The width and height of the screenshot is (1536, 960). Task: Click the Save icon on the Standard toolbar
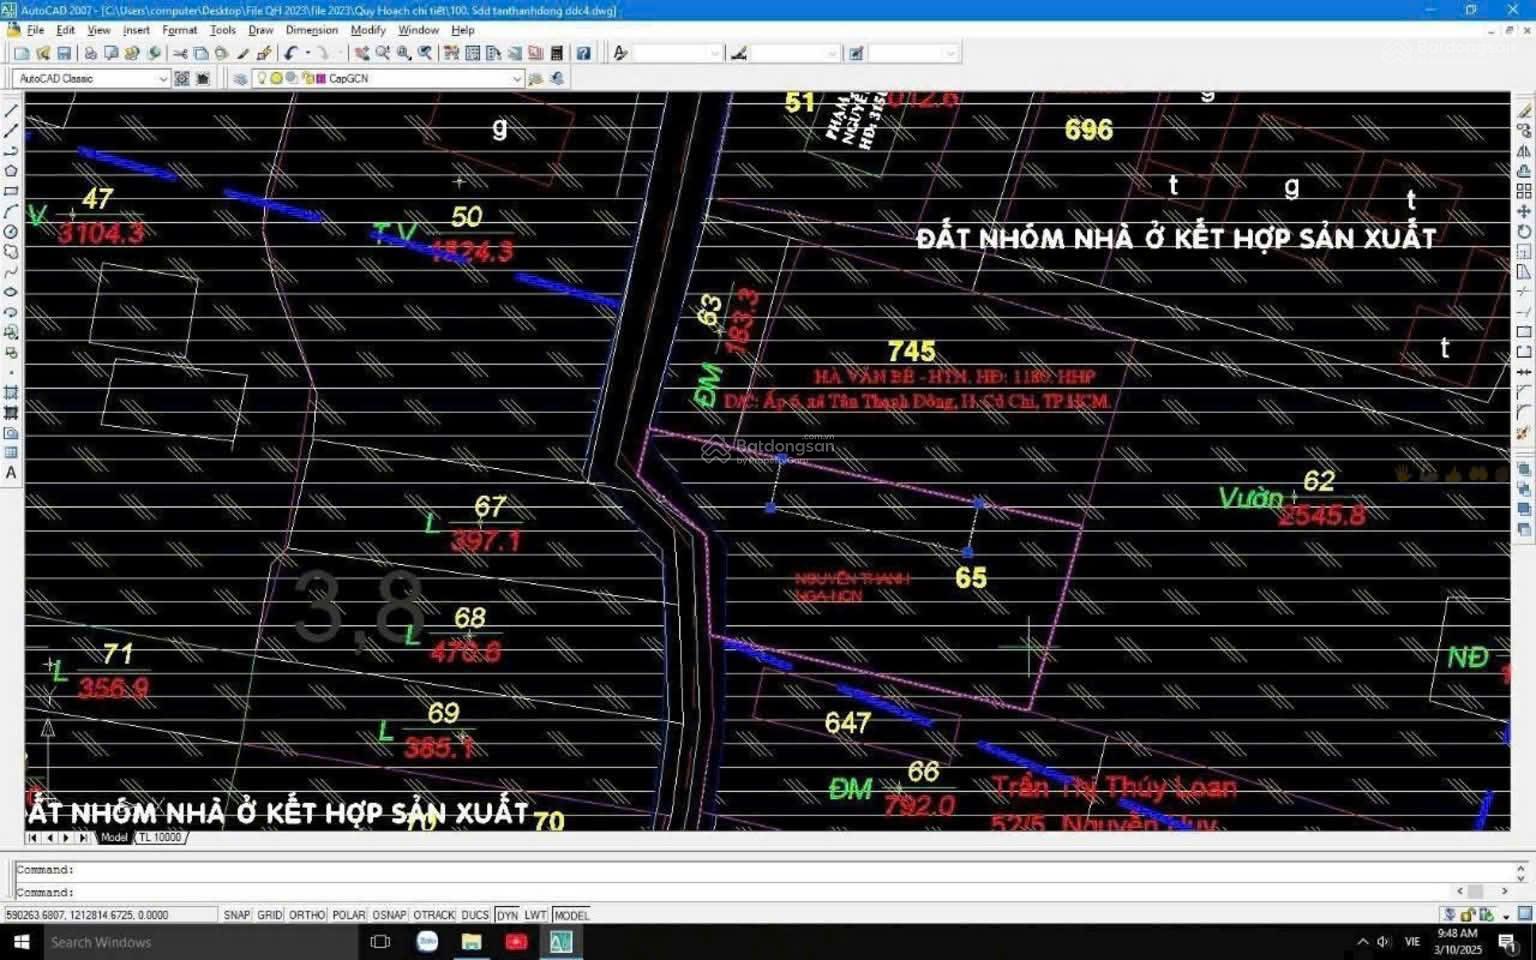tap(64, 52)
